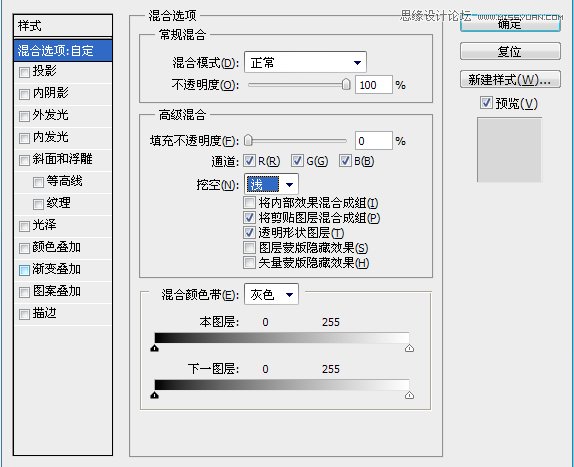Image resolution: width=574 pixels, height=467 pixels.
Task: Click the 填充不透明度 fill opacity slider handle
Action: [x=248, y=140]
